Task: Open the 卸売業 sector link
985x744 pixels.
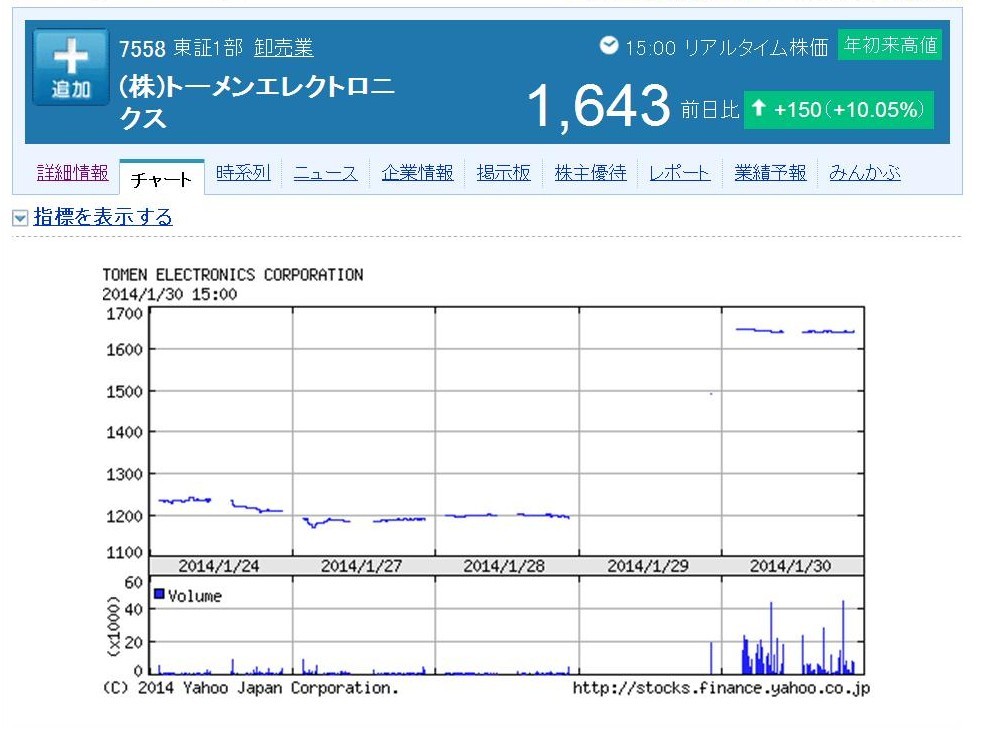Action: 283,48
